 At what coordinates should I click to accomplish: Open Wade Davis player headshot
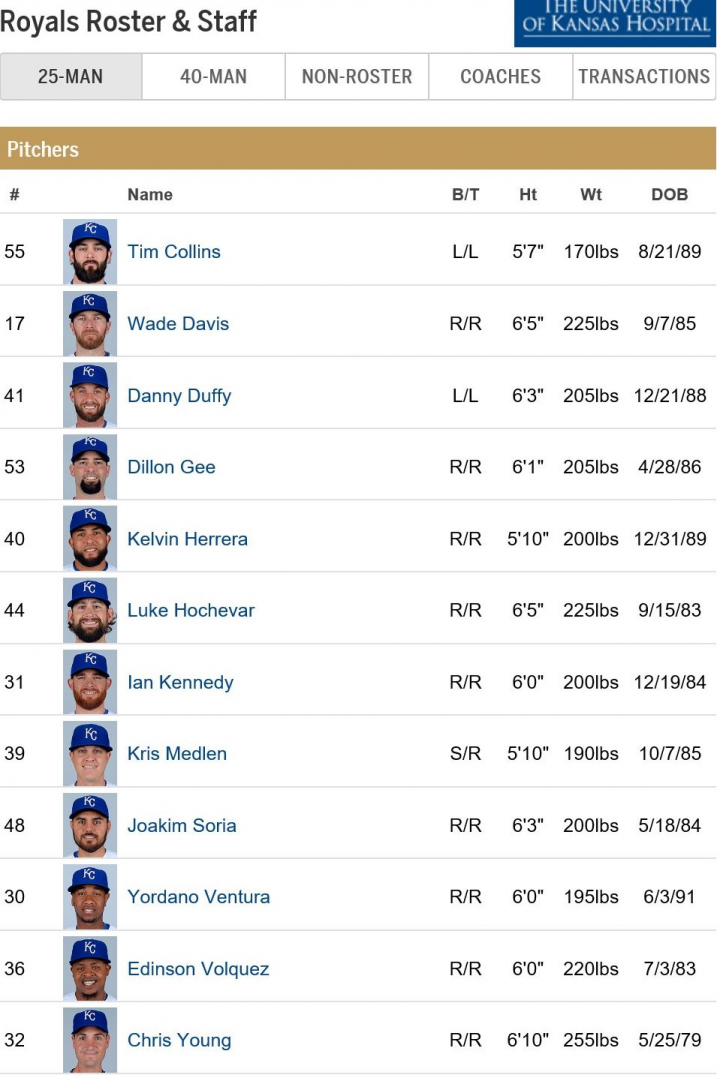tap(90, 324)
